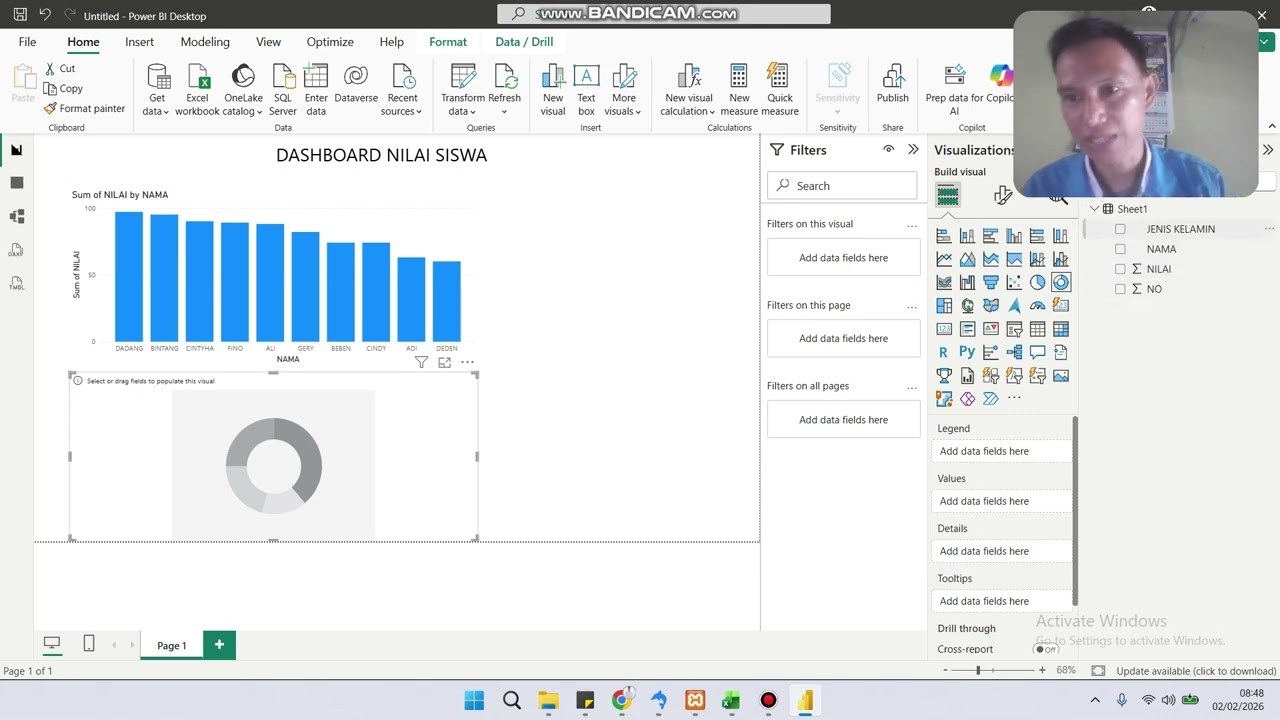Open the Table view in left sidebar
Viewport: 1280px width, 720px height.
16,183
